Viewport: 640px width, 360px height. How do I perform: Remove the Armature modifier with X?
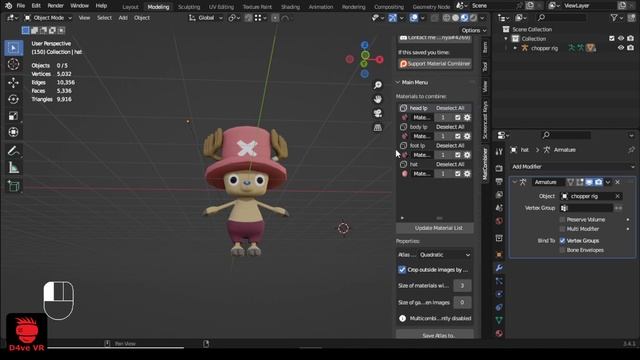pyautogui.click(x=618, y=182)
